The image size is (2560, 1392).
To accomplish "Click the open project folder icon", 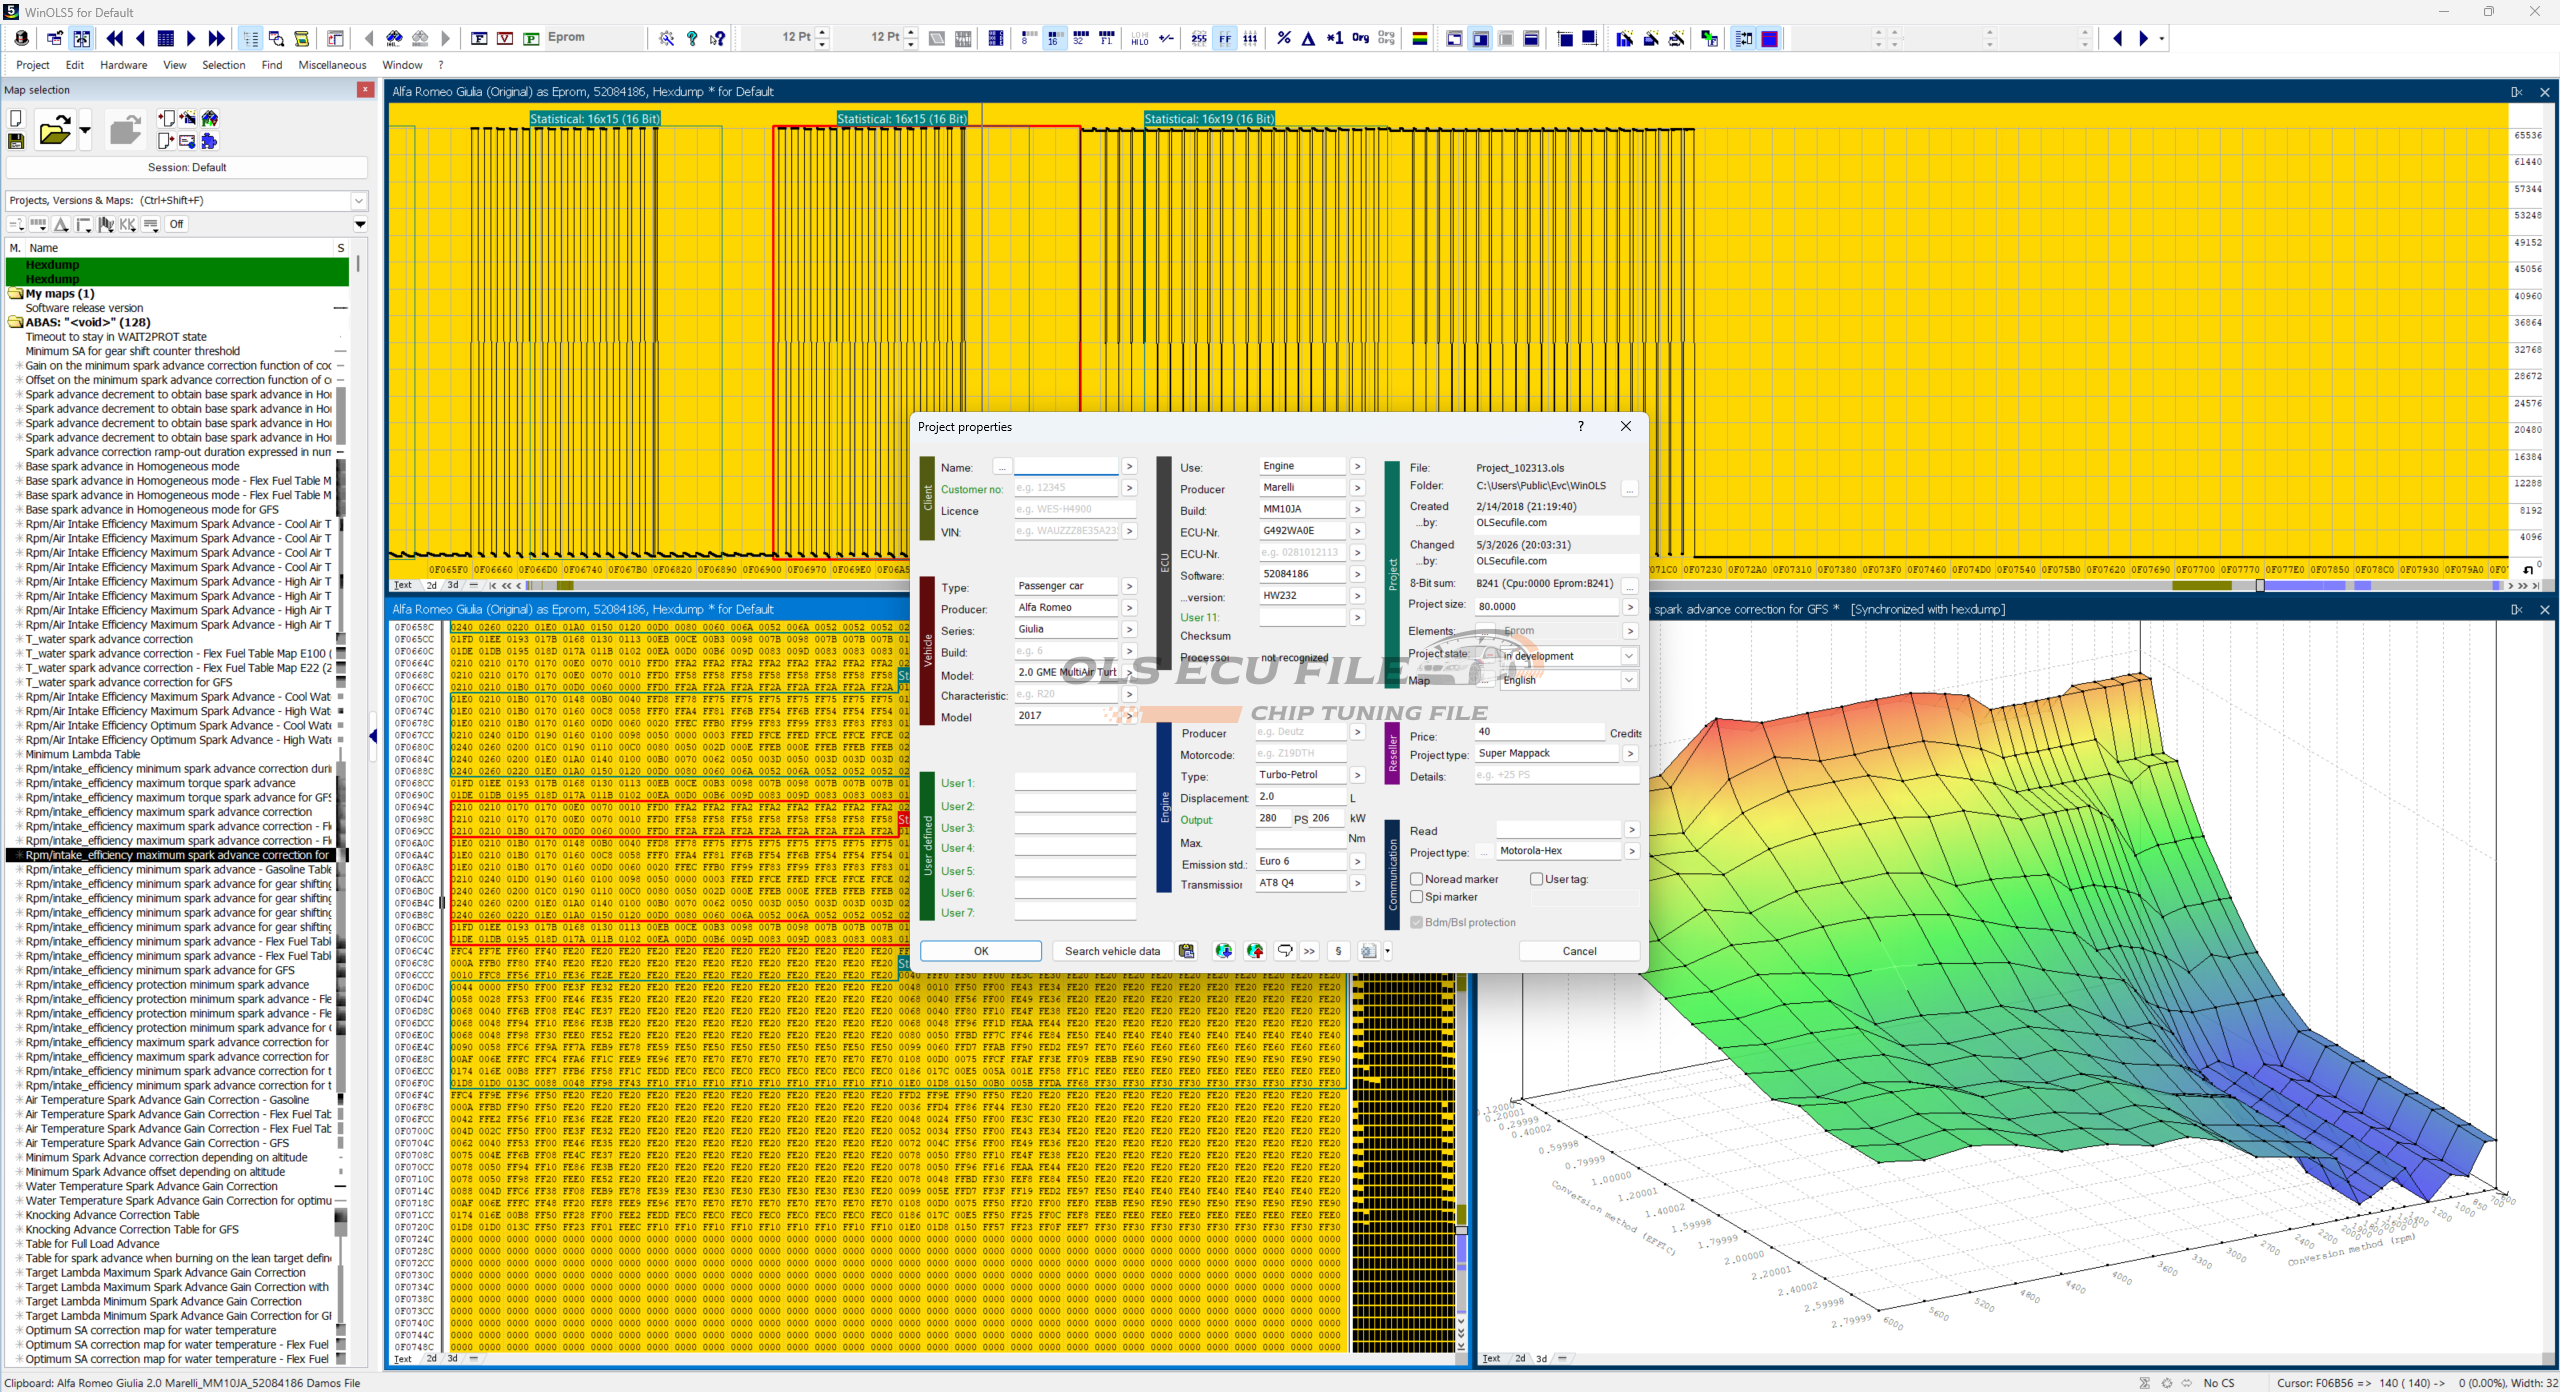I will [54, 130].
